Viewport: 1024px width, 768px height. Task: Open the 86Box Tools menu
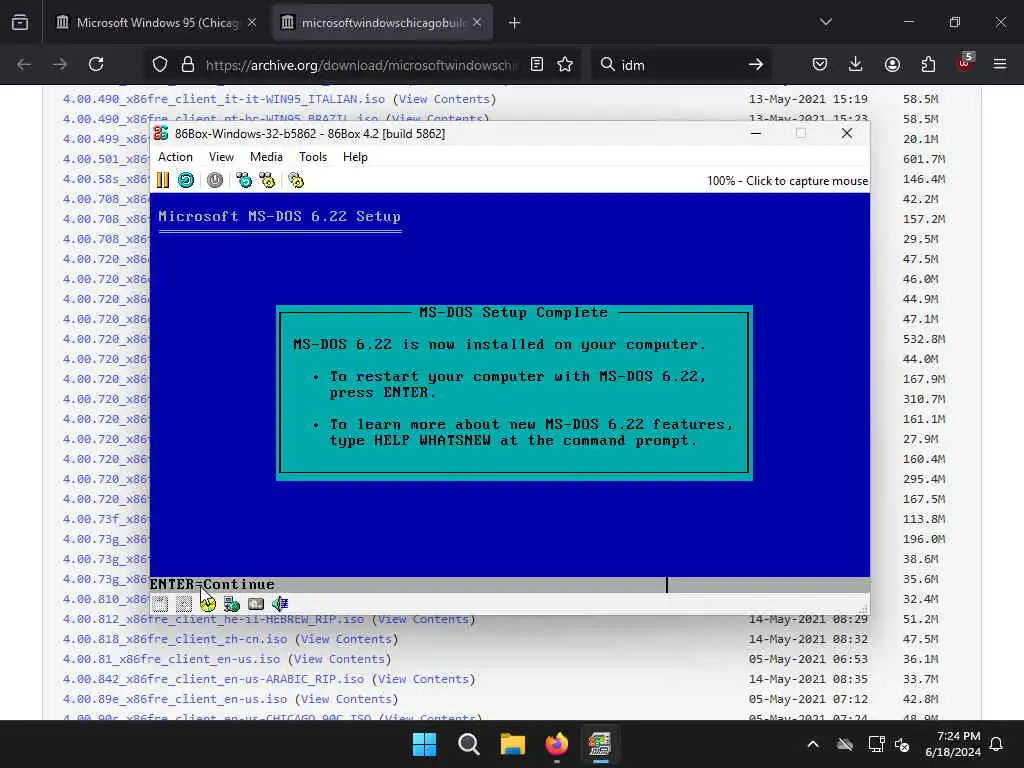click(x=313, y=157)
